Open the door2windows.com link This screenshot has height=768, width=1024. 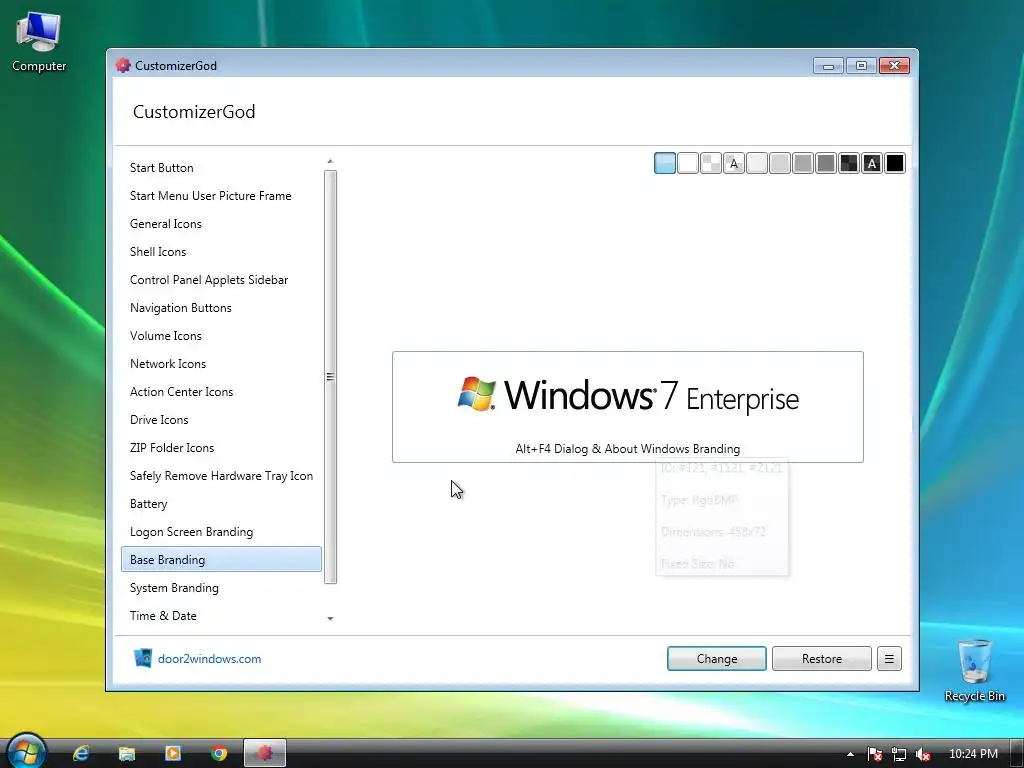click(210, 659)
